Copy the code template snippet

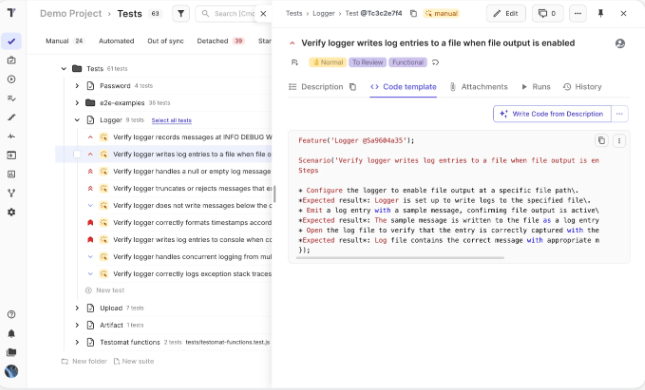coord(601,141)
